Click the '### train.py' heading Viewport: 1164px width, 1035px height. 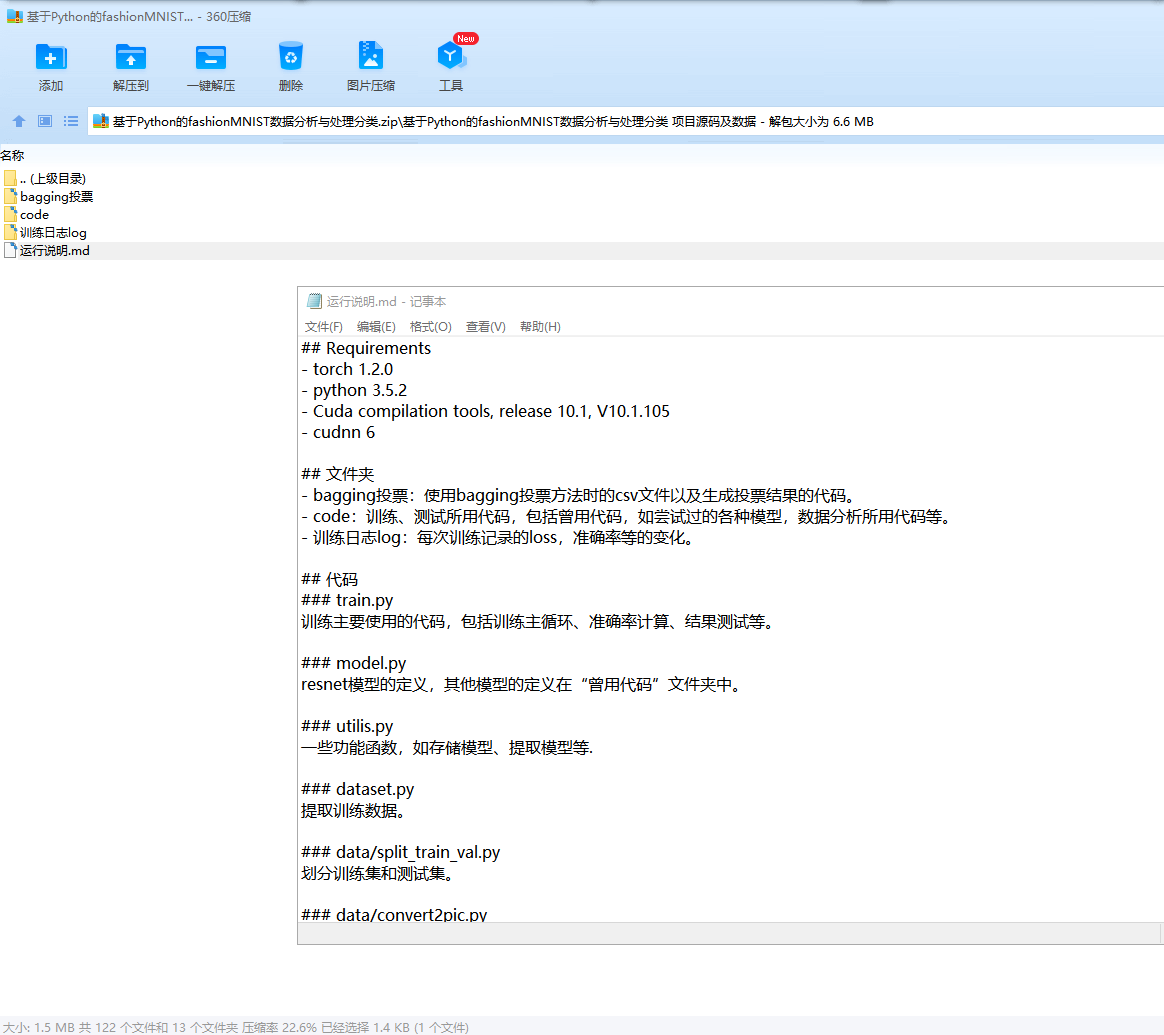347,600
